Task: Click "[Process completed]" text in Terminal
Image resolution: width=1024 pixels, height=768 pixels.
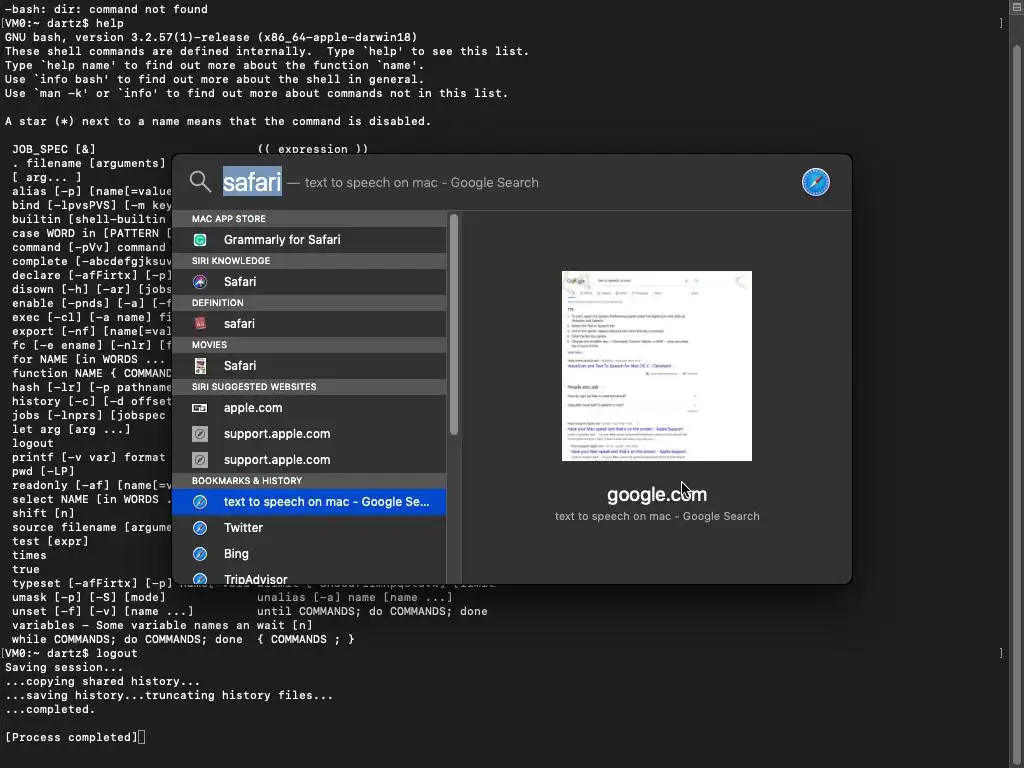Action: pyautogui.click(x=71, y=737)
